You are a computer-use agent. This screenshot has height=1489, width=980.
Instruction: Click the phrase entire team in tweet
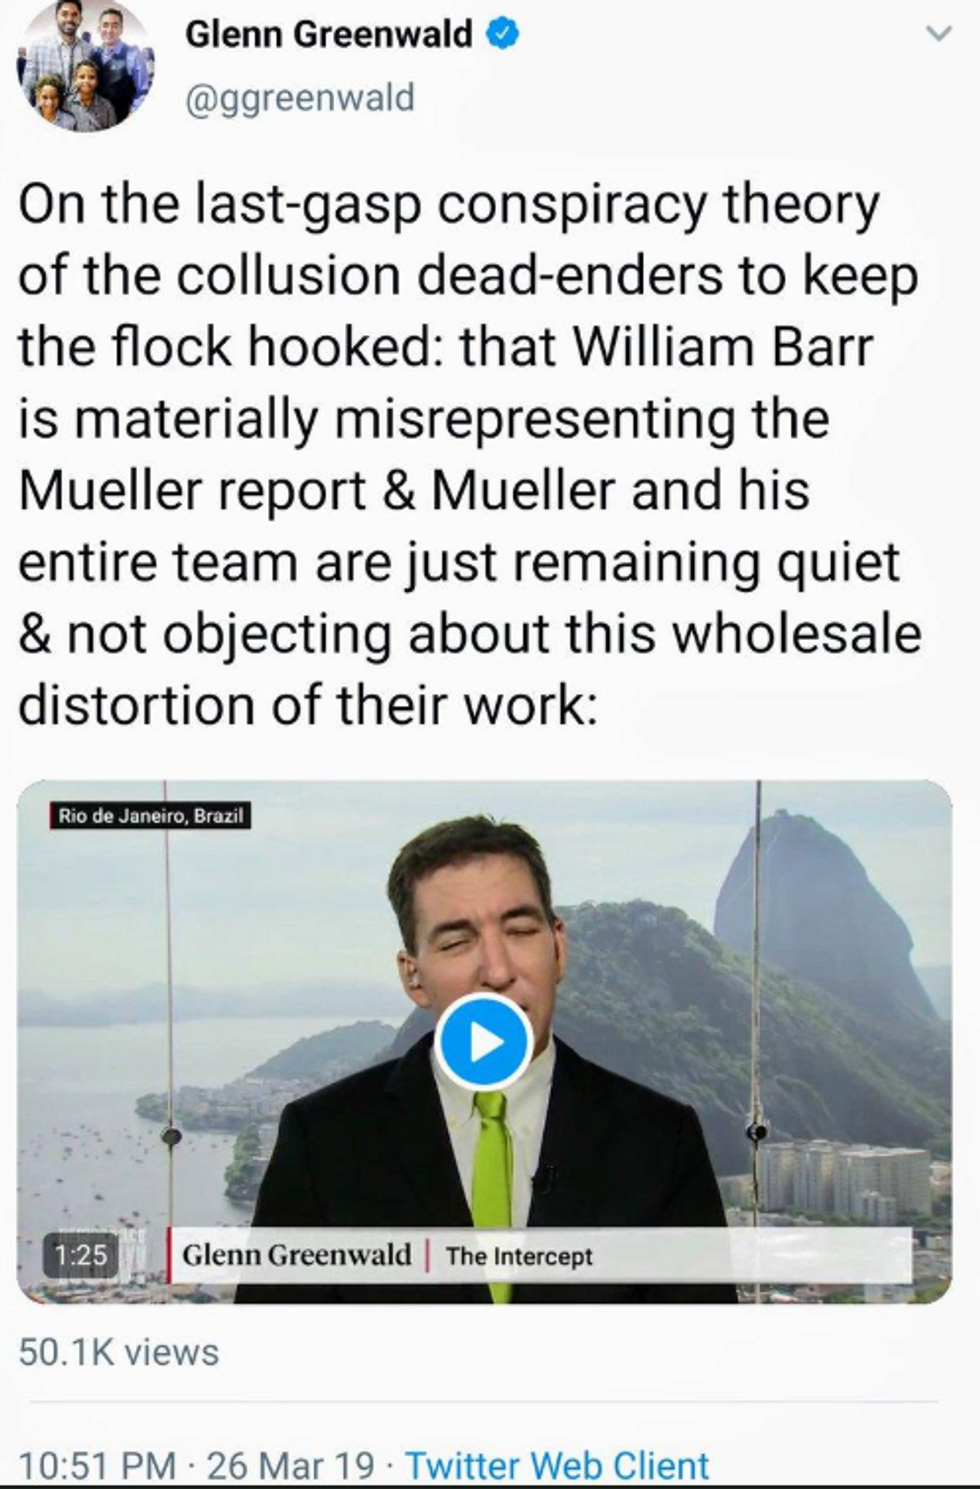(158, 562)
